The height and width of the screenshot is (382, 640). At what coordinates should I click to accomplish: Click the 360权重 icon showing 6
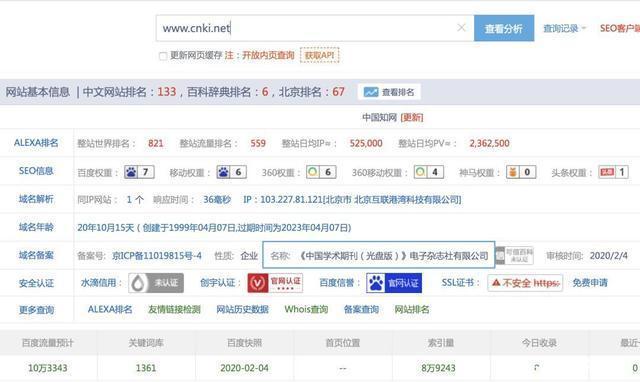coord(321,172)
